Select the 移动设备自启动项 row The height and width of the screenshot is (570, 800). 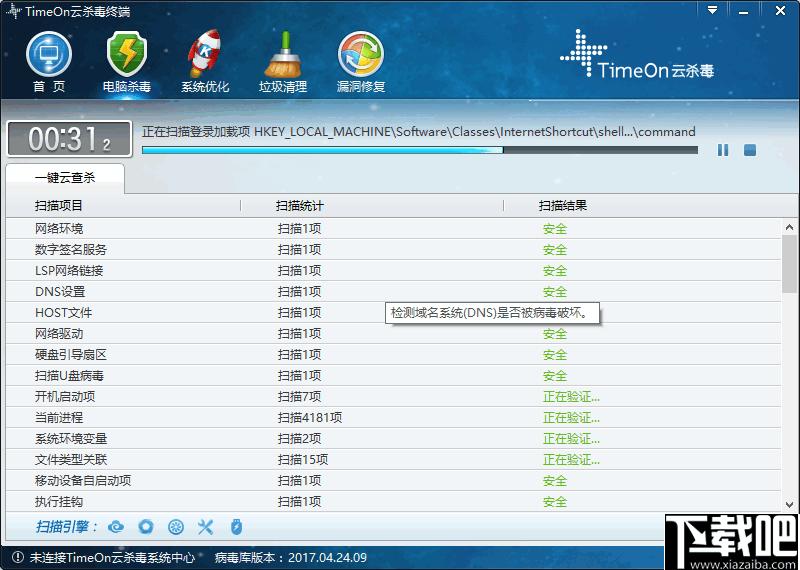coord(393,481)
